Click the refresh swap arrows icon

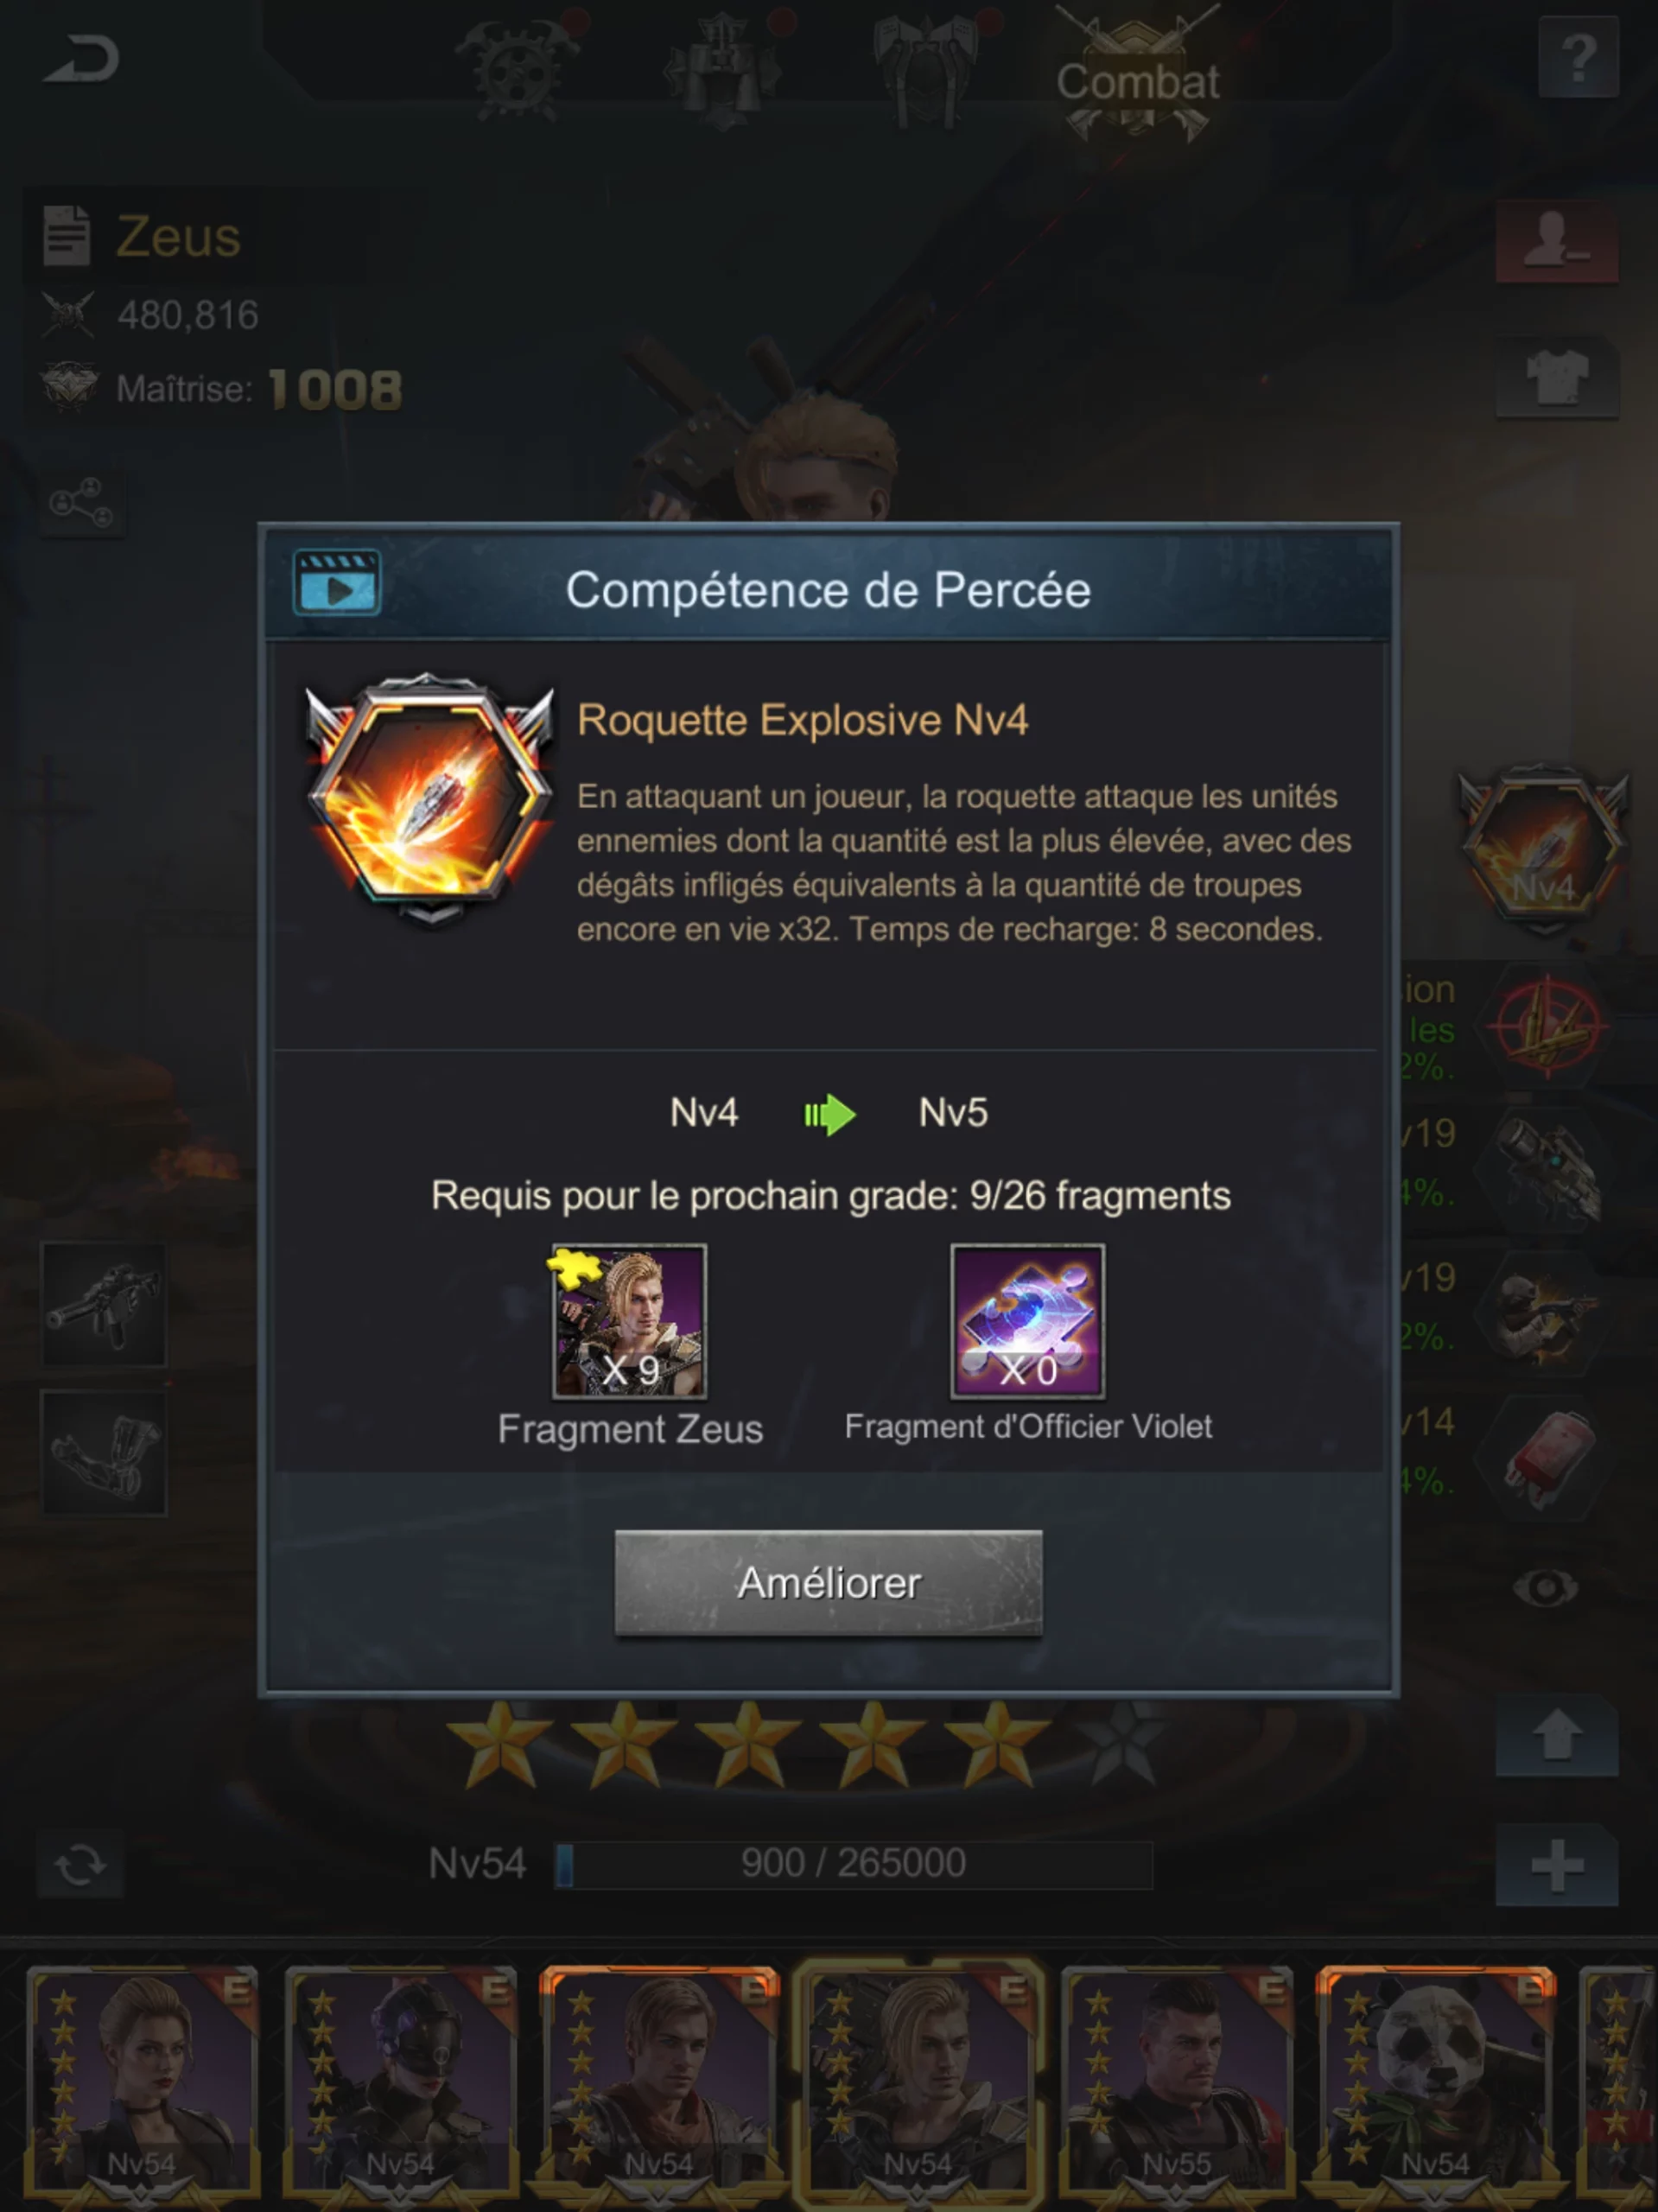point(80,1864)
